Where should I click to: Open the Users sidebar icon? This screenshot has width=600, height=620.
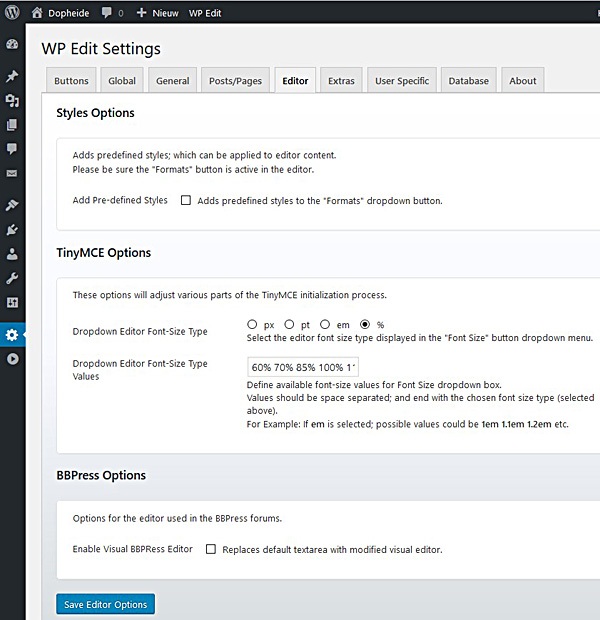[x=12, y=254]
